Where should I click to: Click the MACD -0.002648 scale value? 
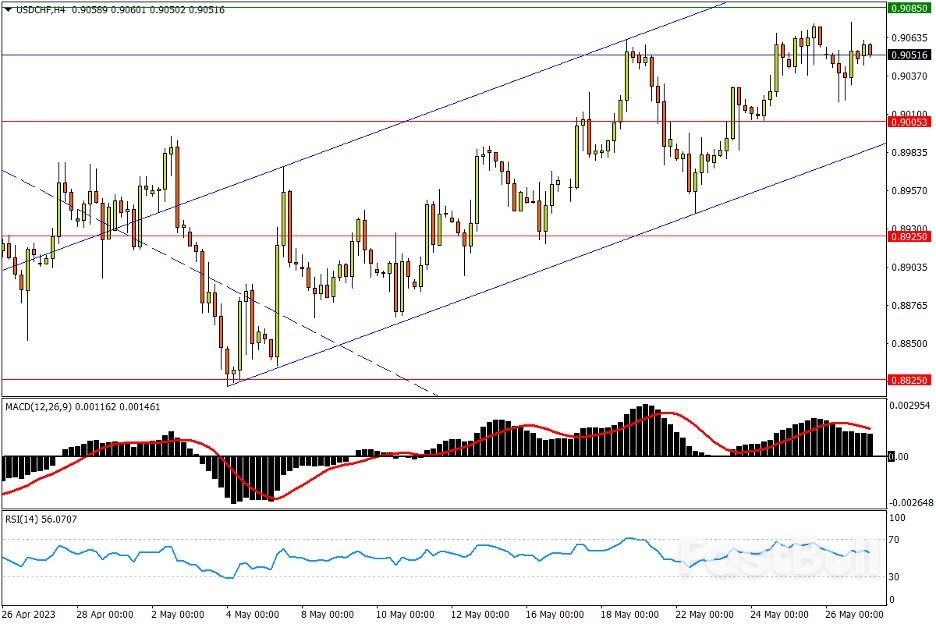point(910,503)
